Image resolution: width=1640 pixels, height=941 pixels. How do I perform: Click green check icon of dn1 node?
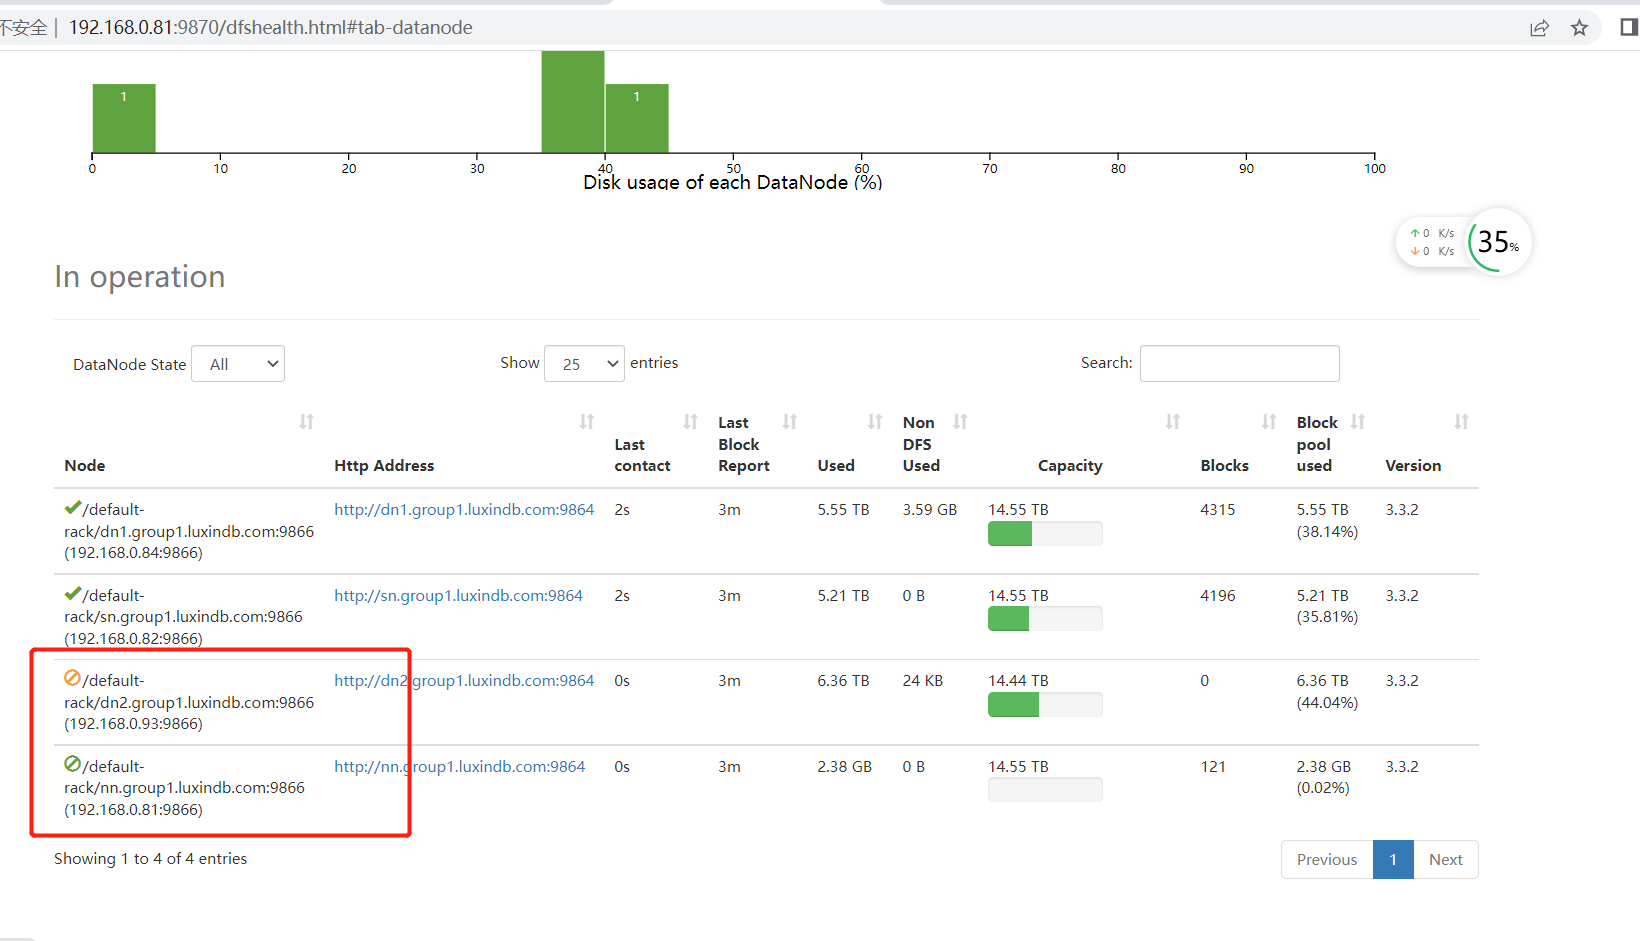(72, 508)
